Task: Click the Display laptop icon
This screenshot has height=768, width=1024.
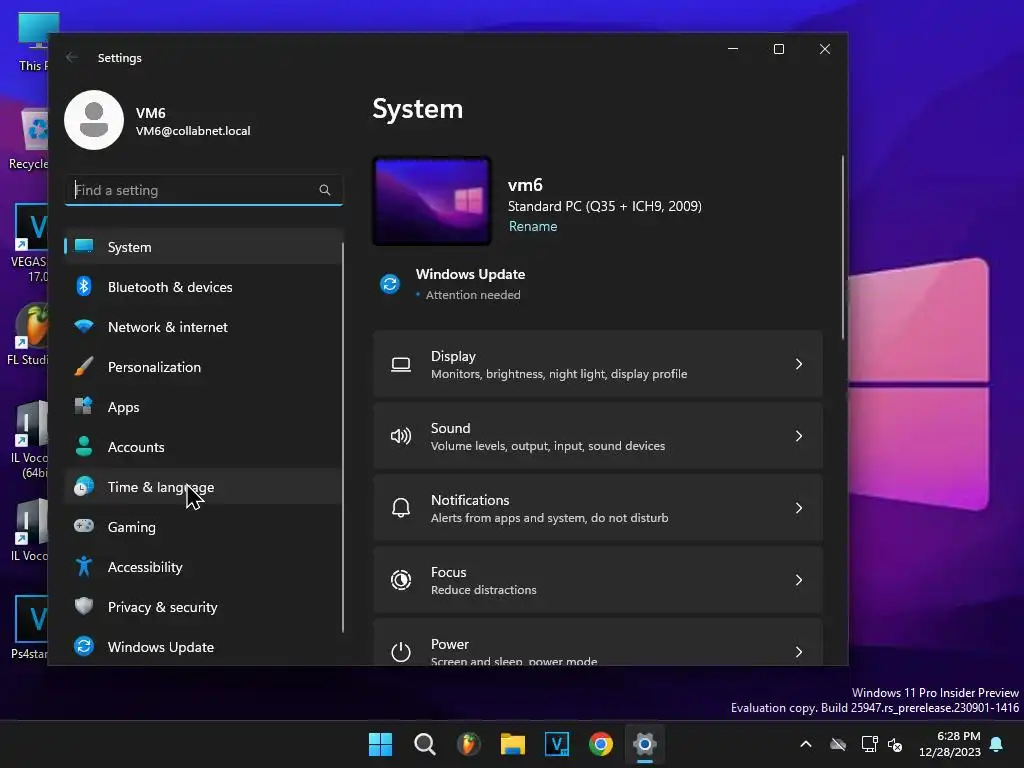Action: (x=401, y=364)
